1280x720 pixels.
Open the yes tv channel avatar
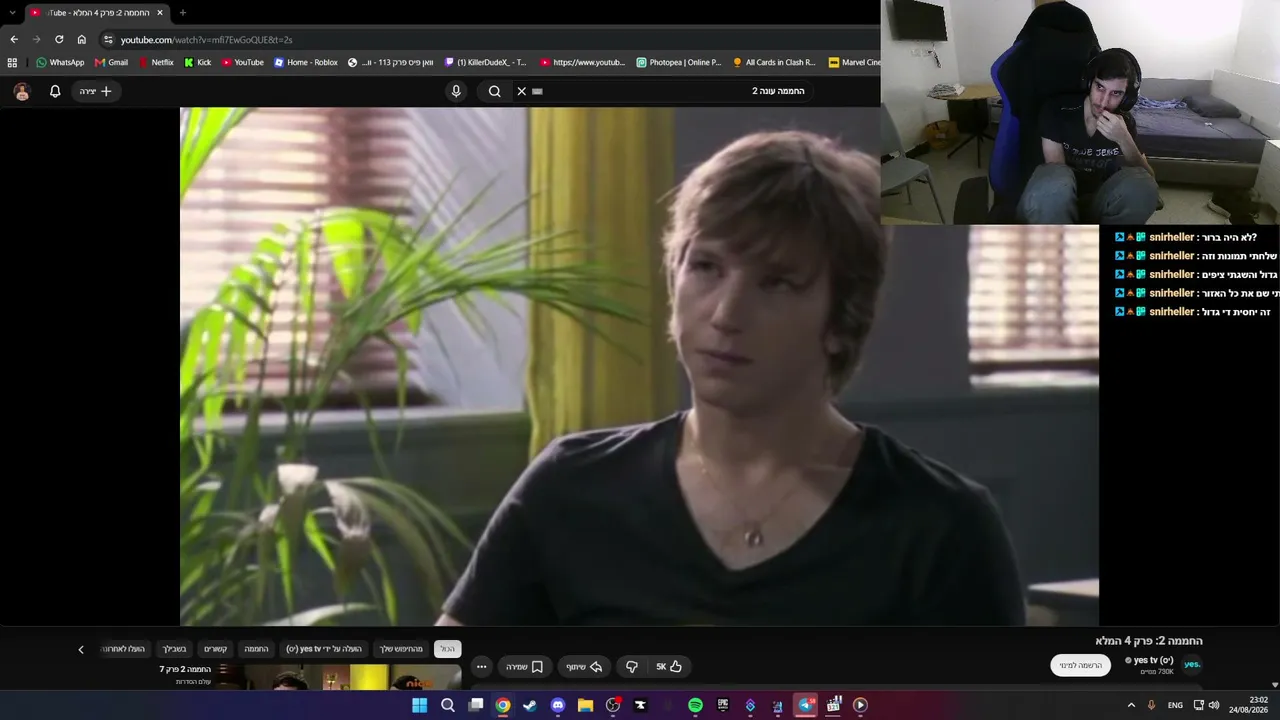(x=1192, y=664)
